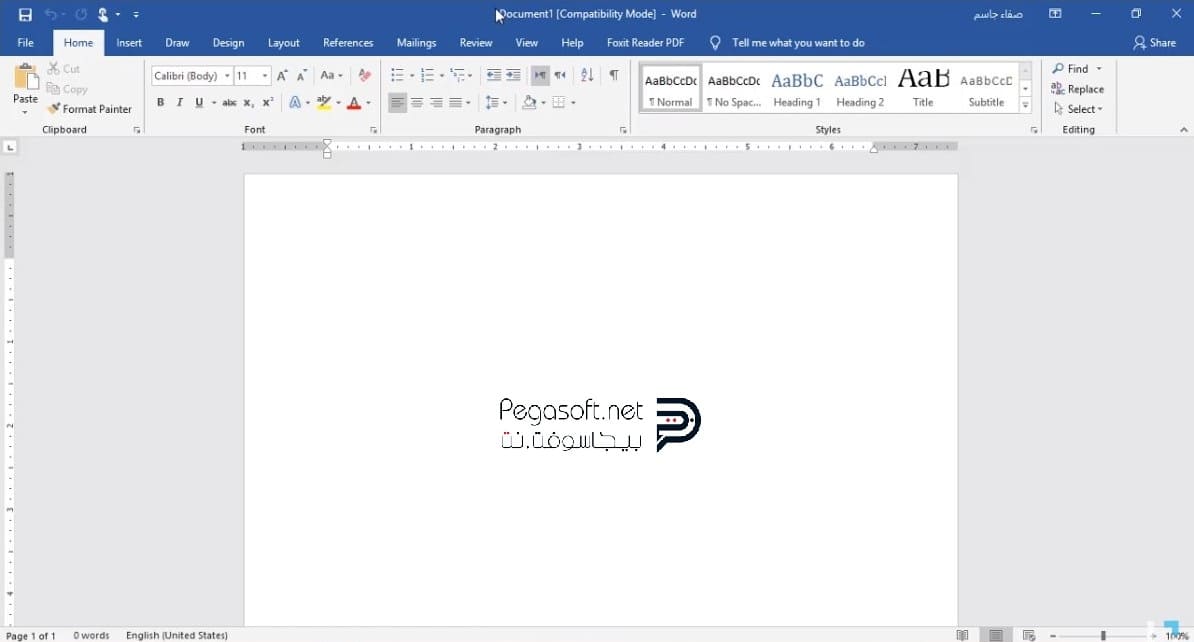This screenshot has height=642, width=1194.
Task: Decrease the font size
Action: 302,75
